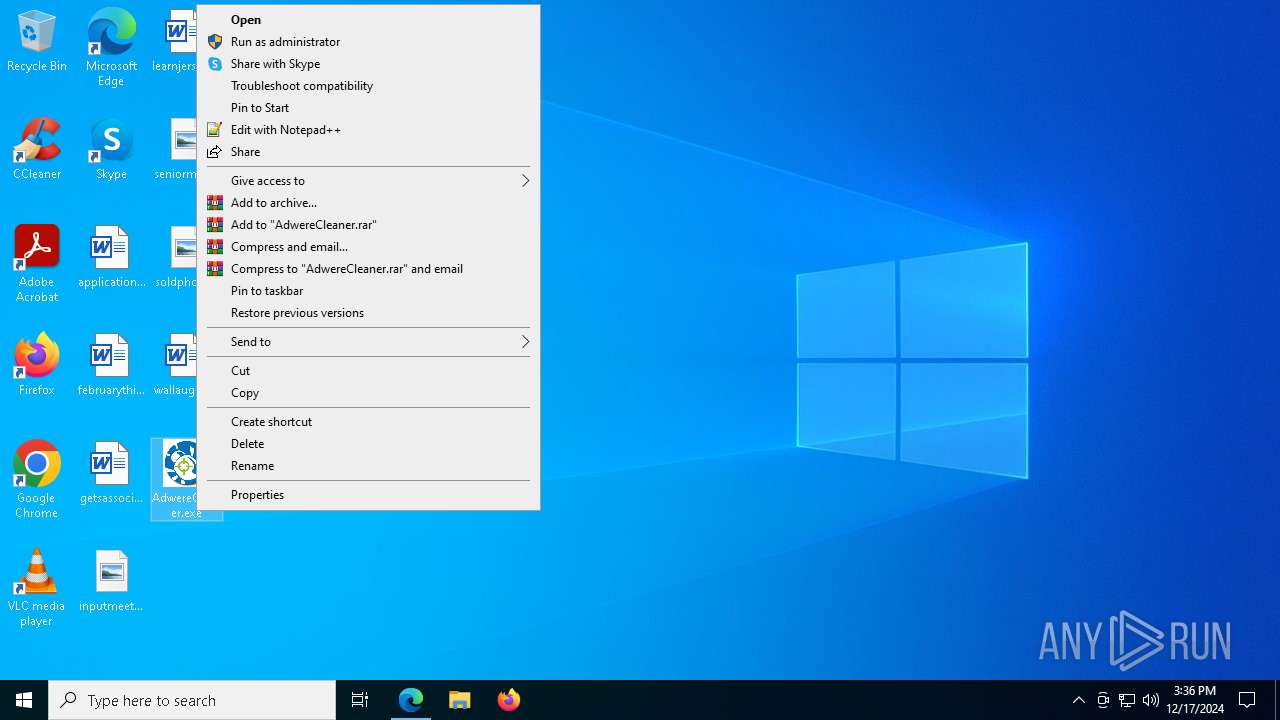Choose the Share menu entry
This screenshot has width=1280, height=720.
pos(368,151)
